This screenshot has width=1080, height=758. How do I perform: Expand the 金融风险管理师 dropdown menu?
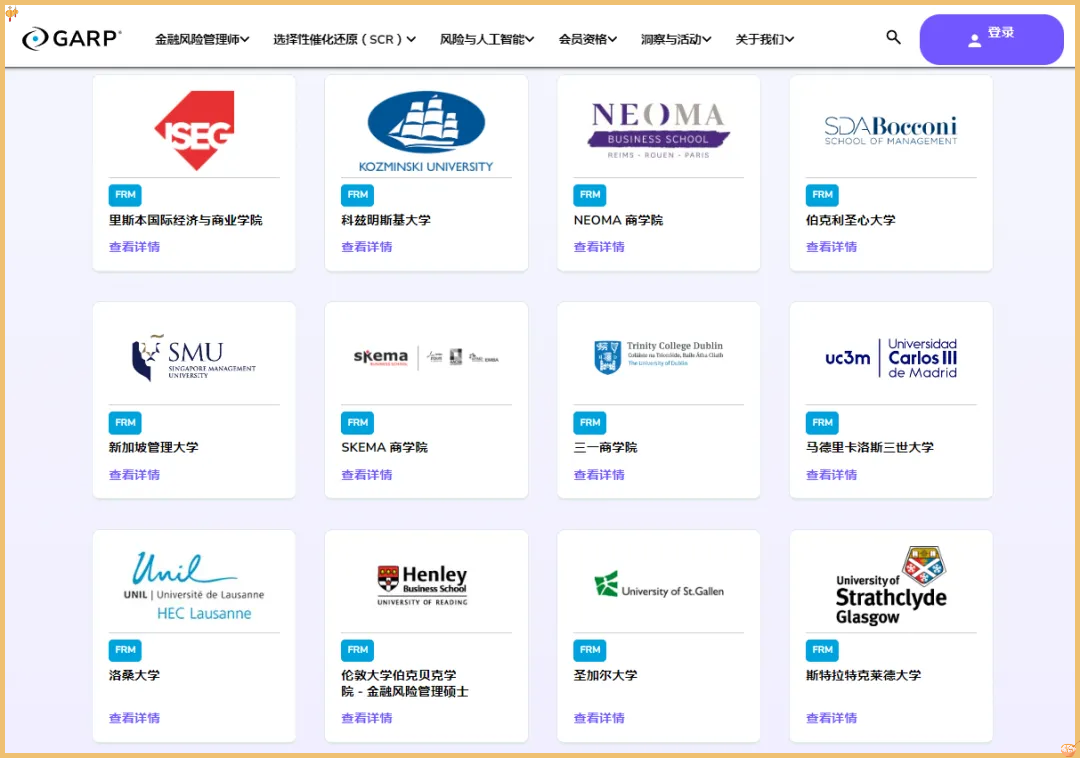tap(202, 40)
